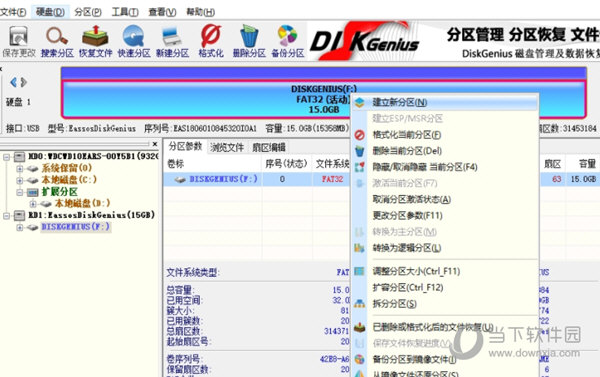
Task: Expand the 本地磁盘(C:) tree node
Action: tap(20, 180)
